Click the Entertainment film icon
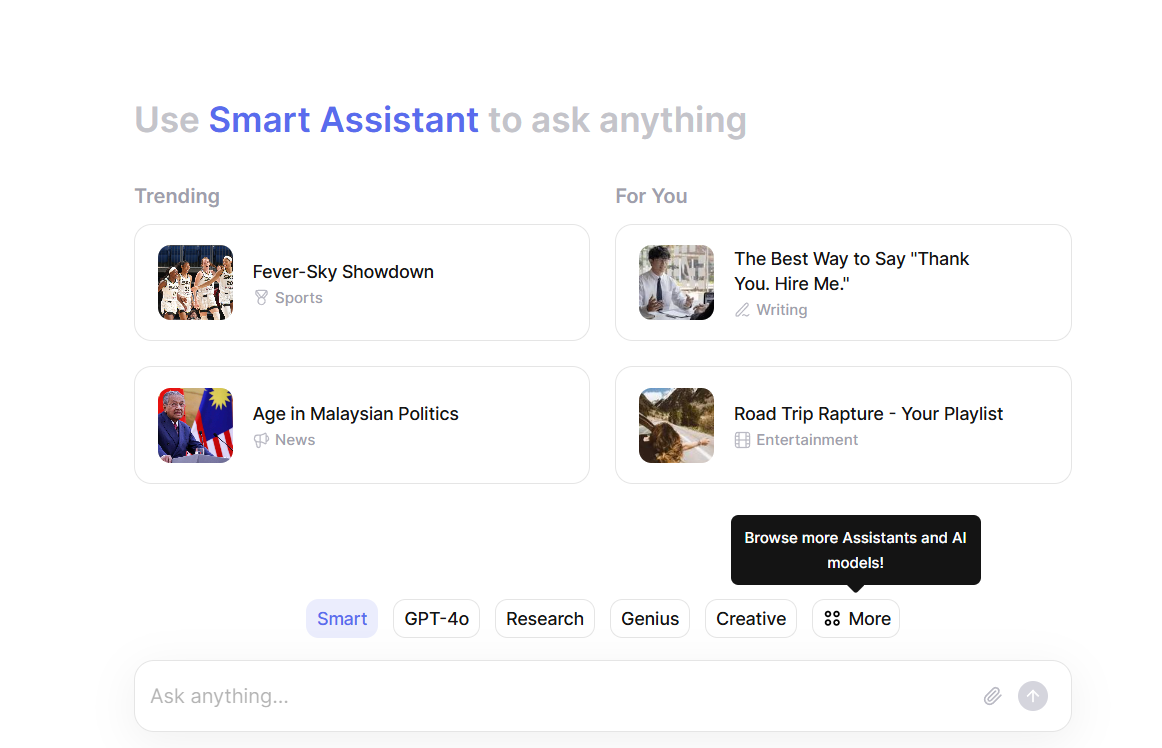The image size is (1162, 748). (742, 440)
